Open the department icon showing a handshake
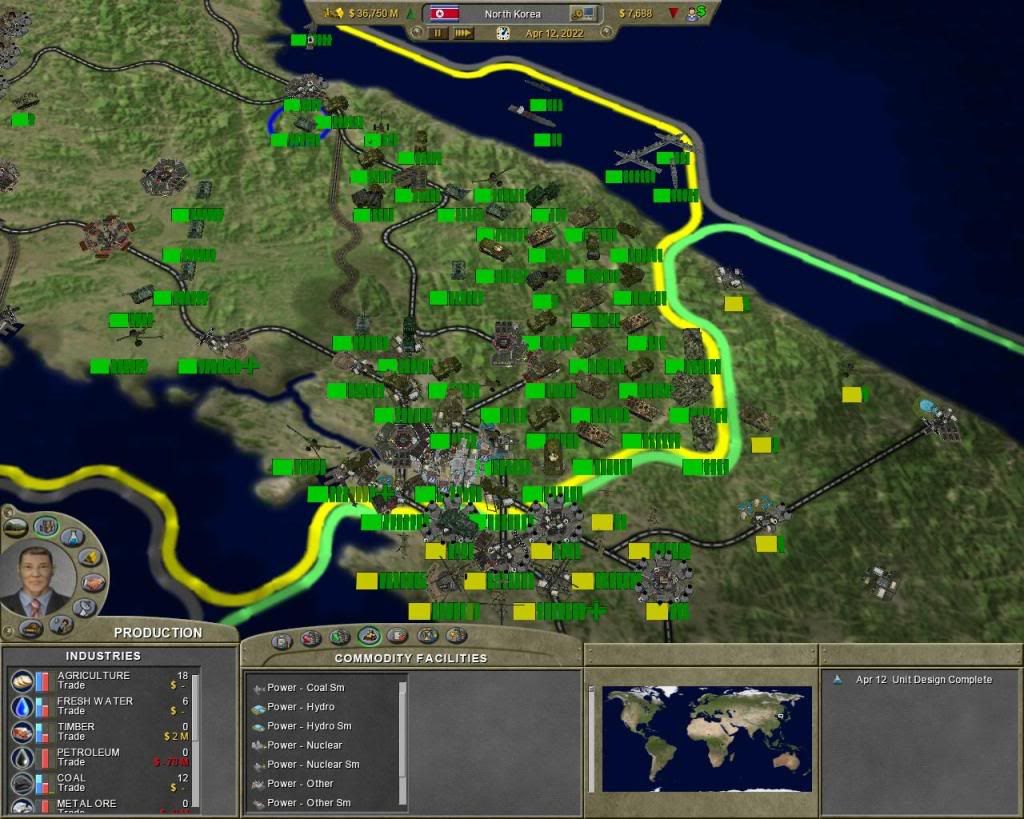This screenshot has height=819, width=1024. [x=92, y=582]
